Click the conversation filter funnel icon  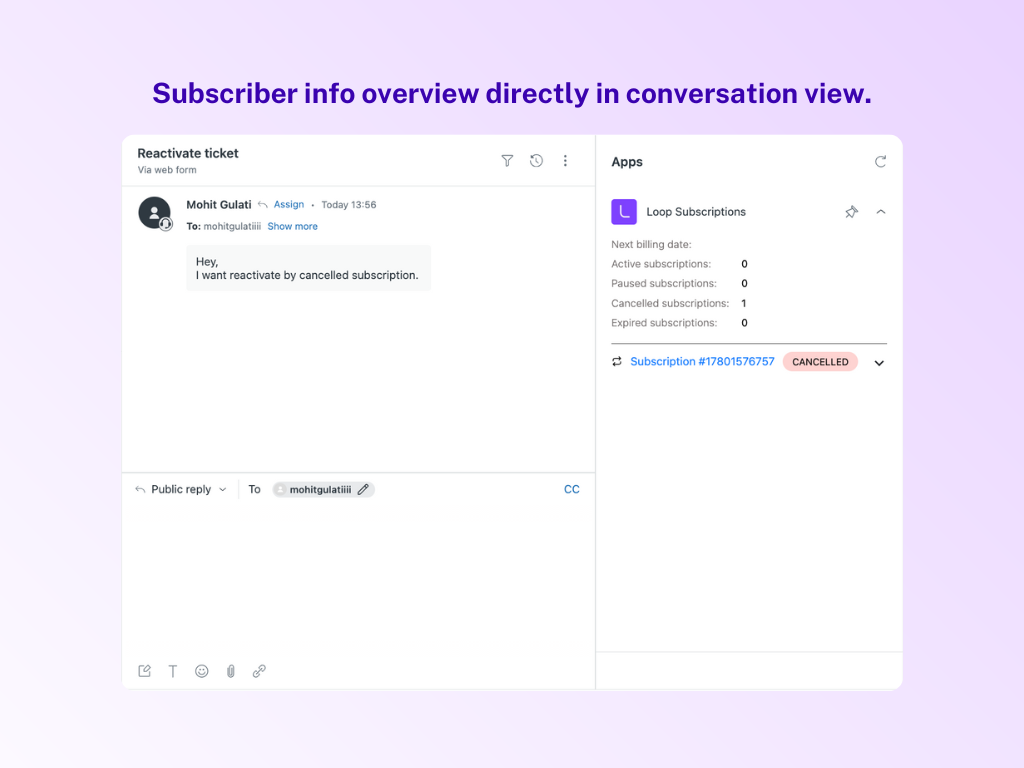coord(507,161)
